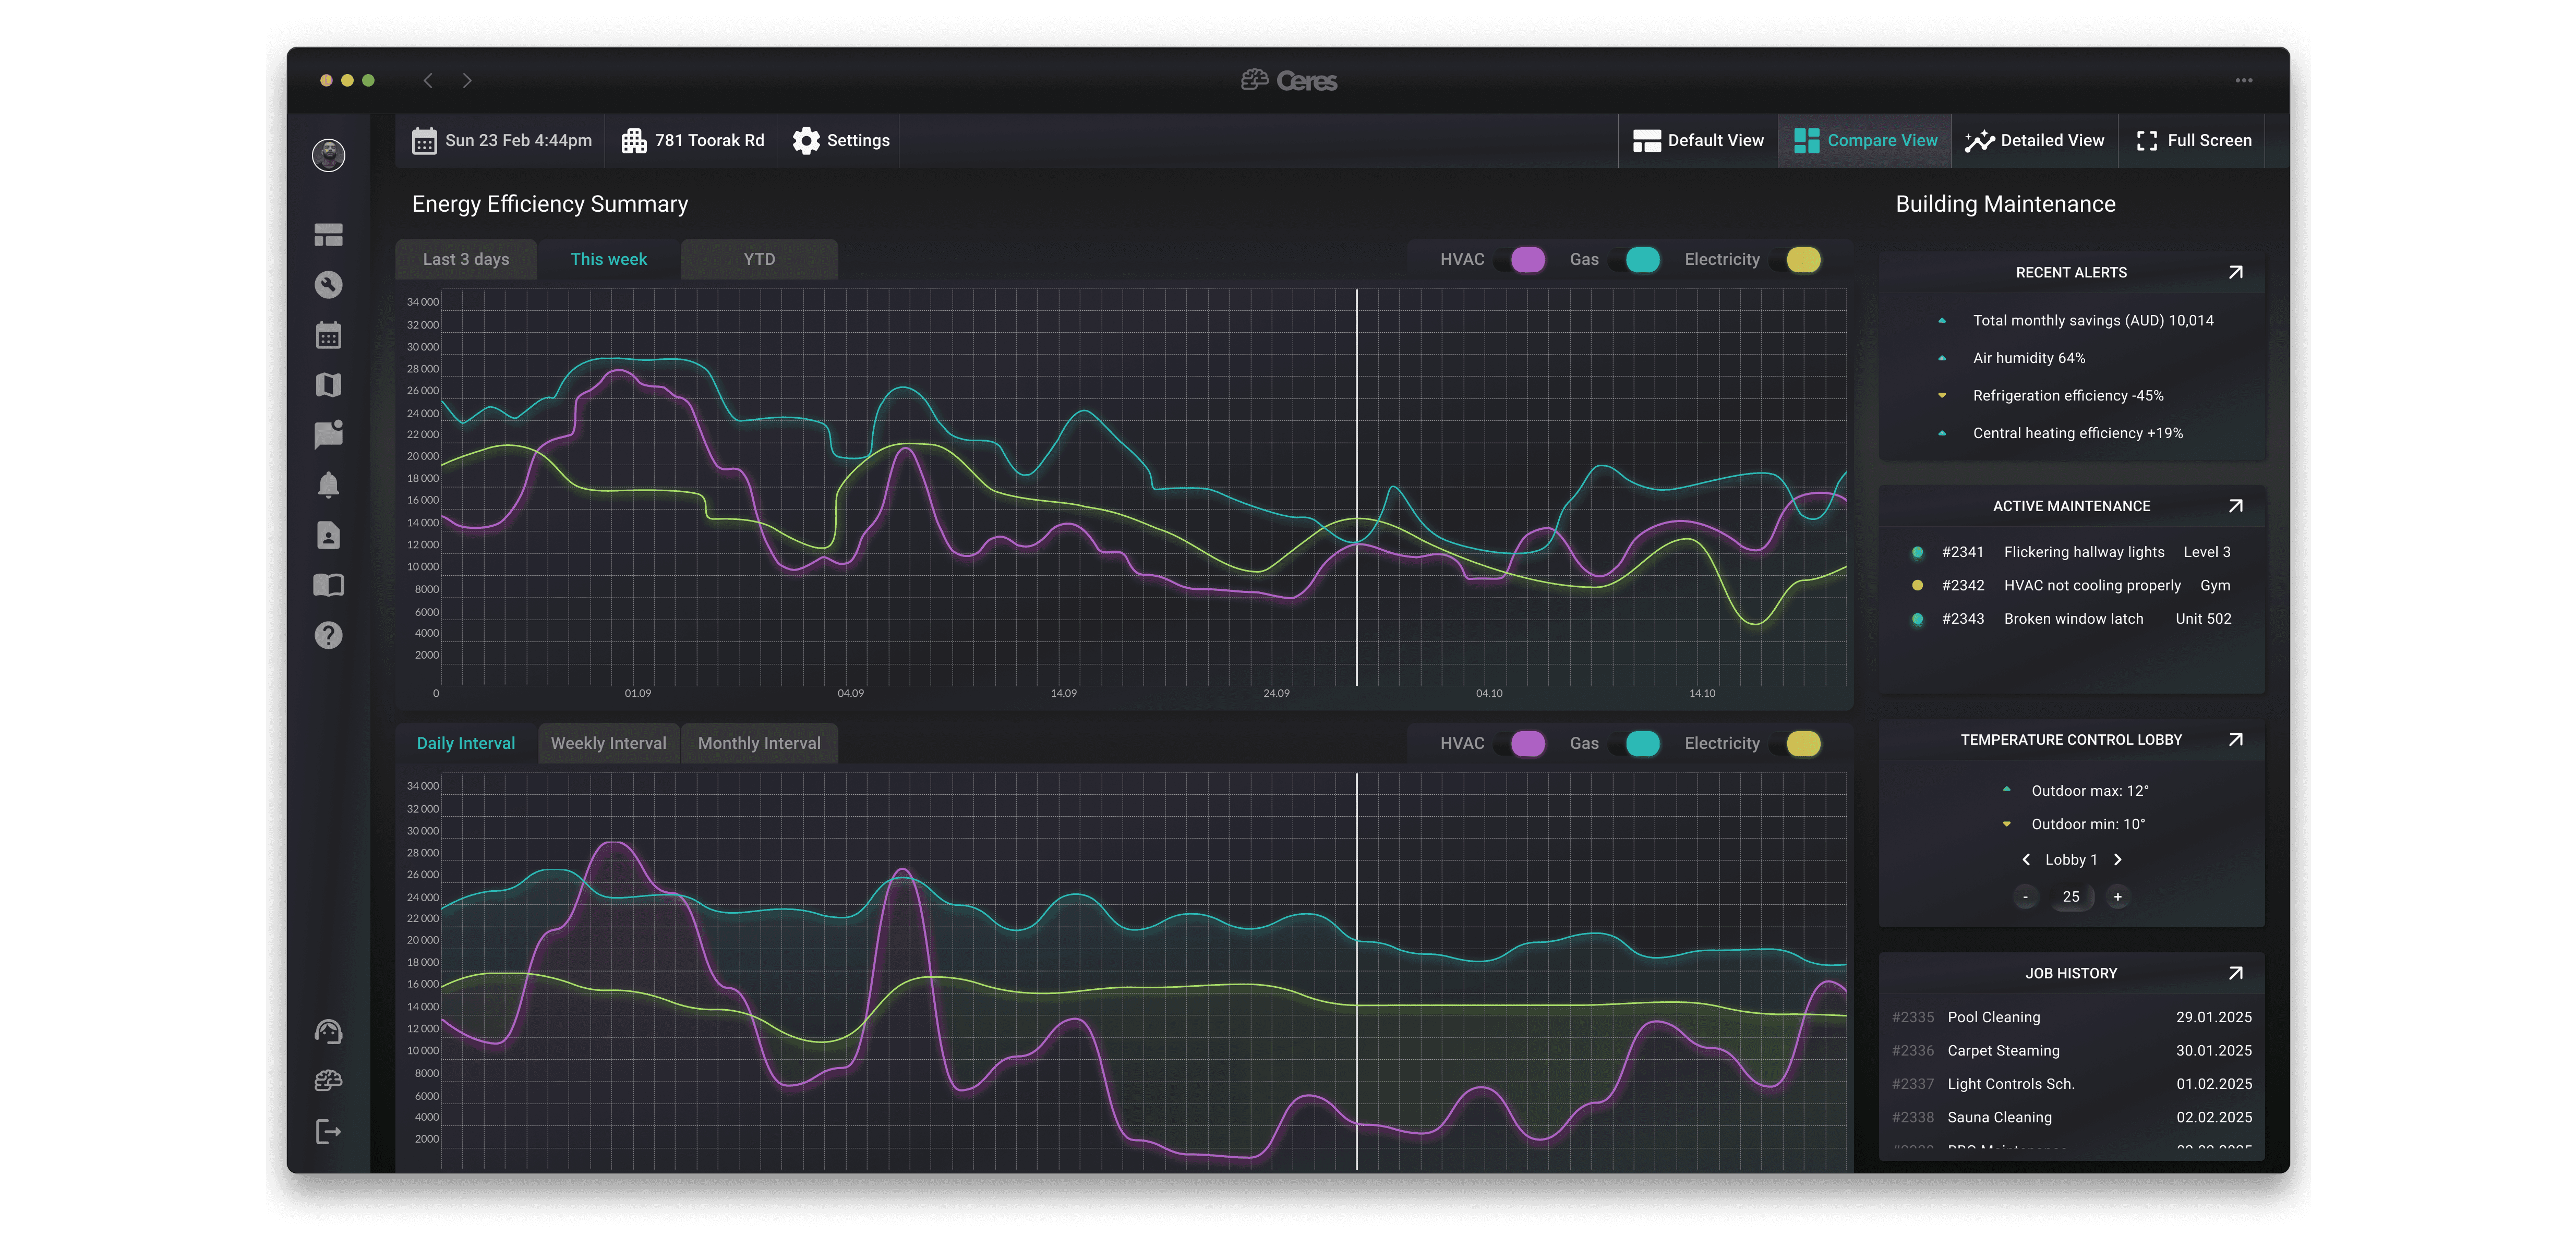Open the support headset icon
Screen dimensions: 2576x1236
click(328, 1031)
